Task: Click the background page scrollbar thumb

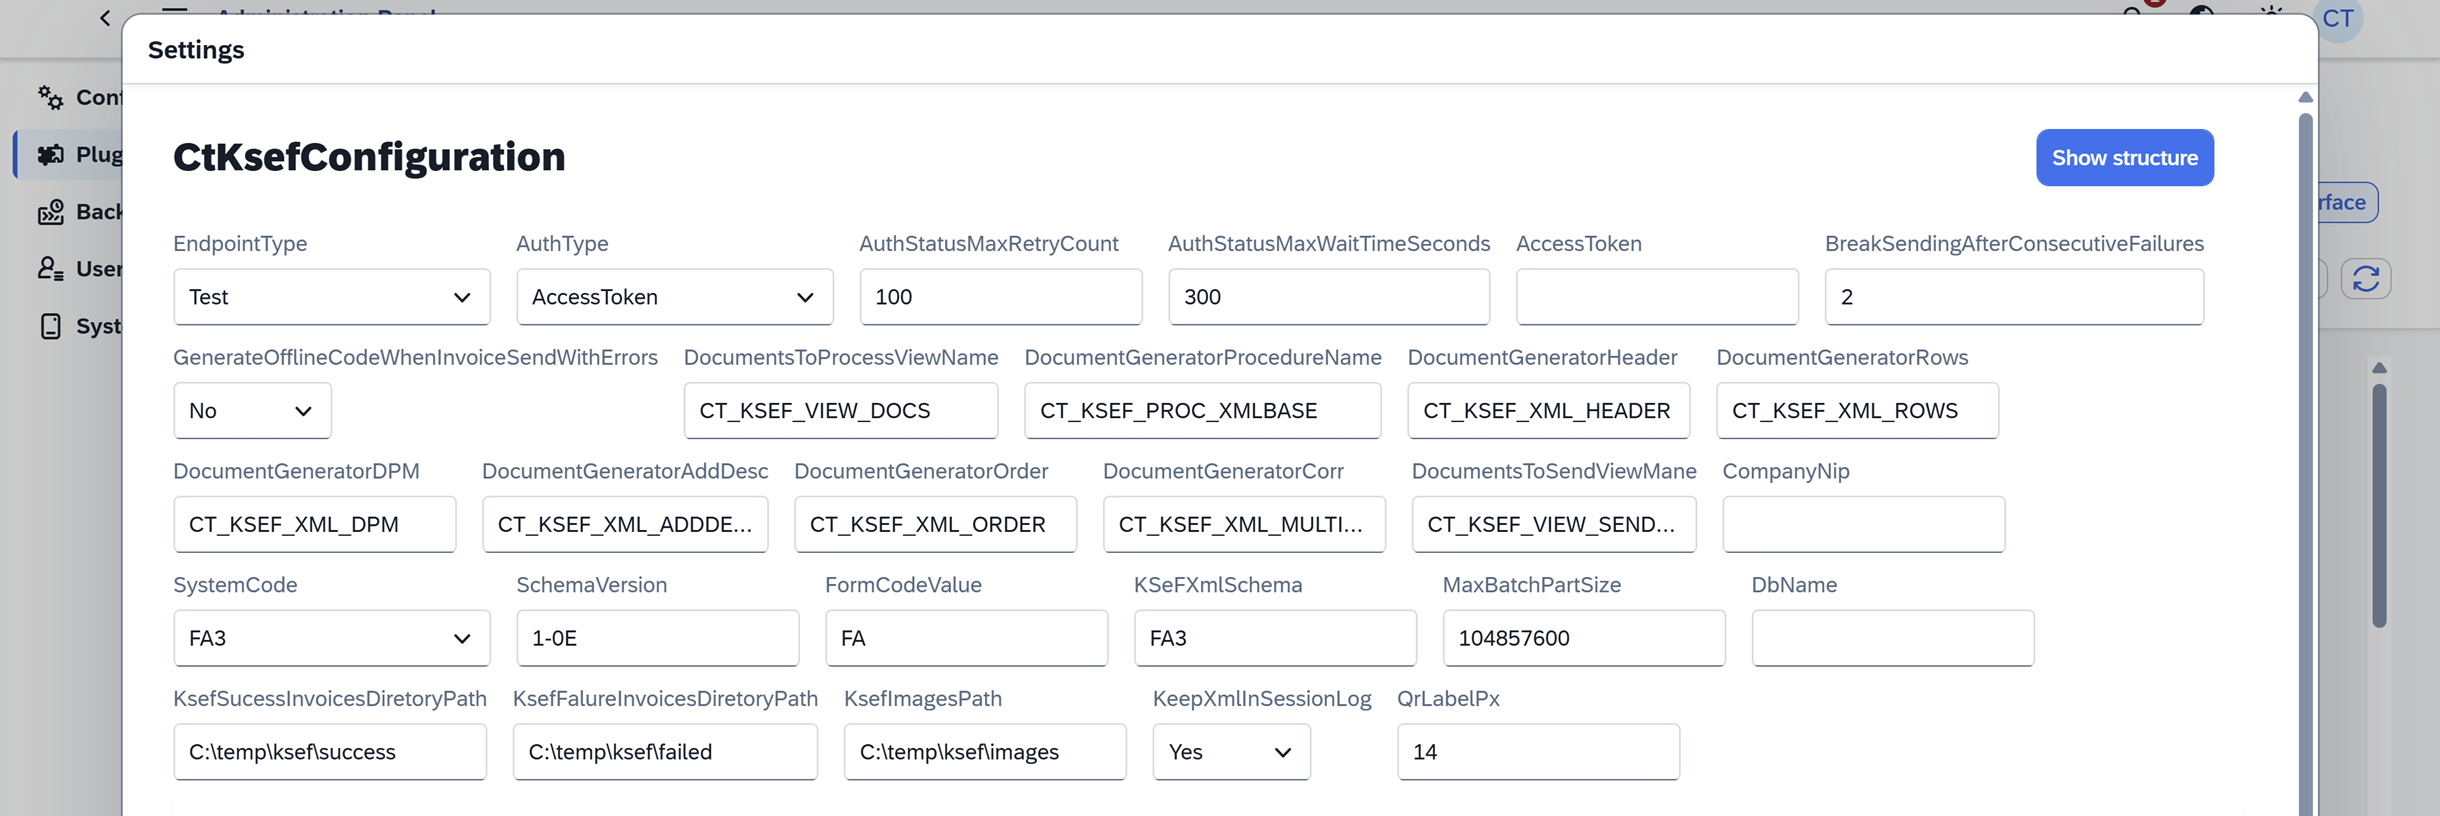Action: click(2379, 506)
